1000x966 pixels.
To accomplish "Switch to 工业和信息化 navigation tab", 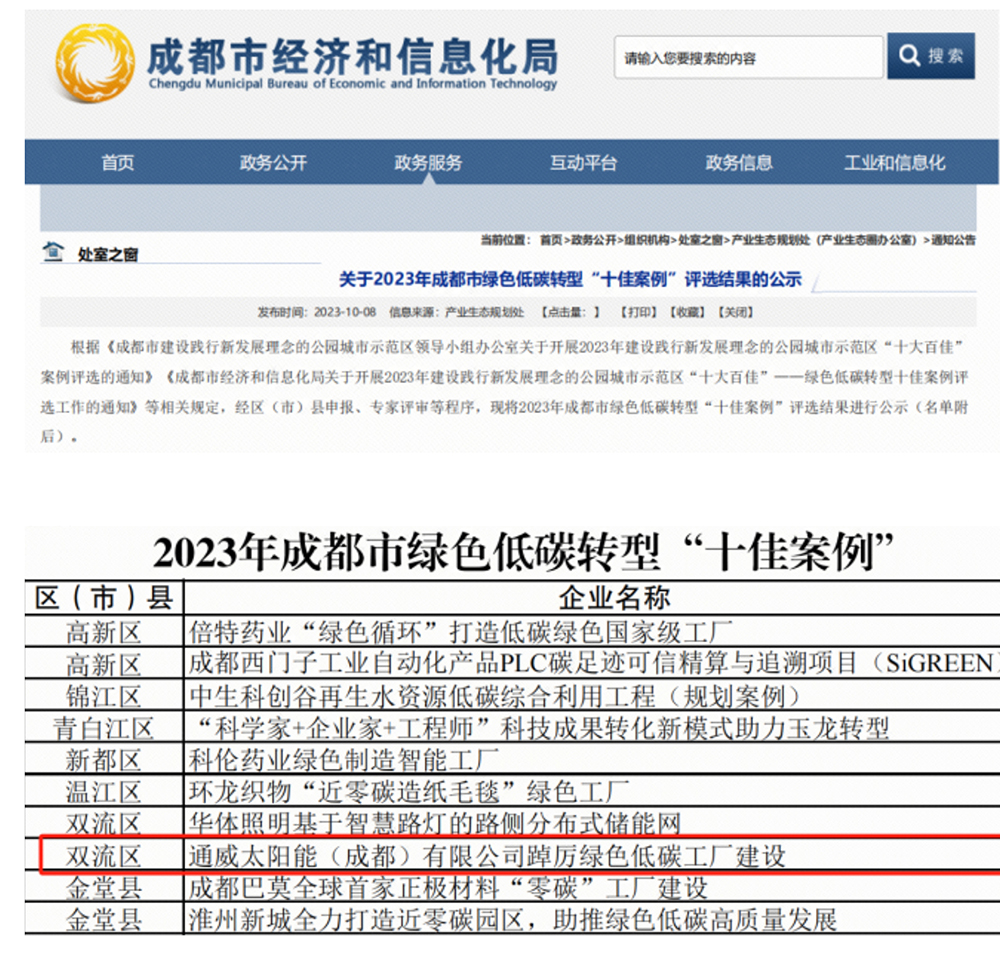I will pos(894,163).
